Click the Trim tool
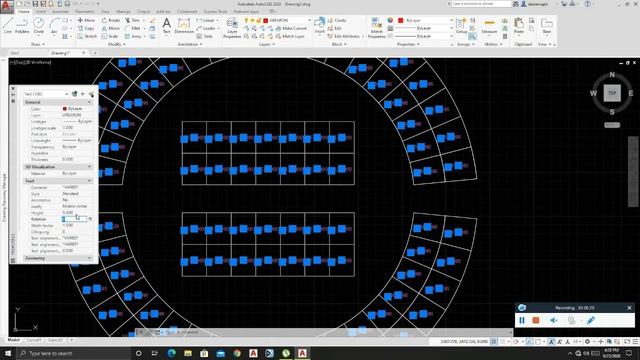The width and height of the screenshot is (640, 360). pyautogui.click(x=133, y=20)
